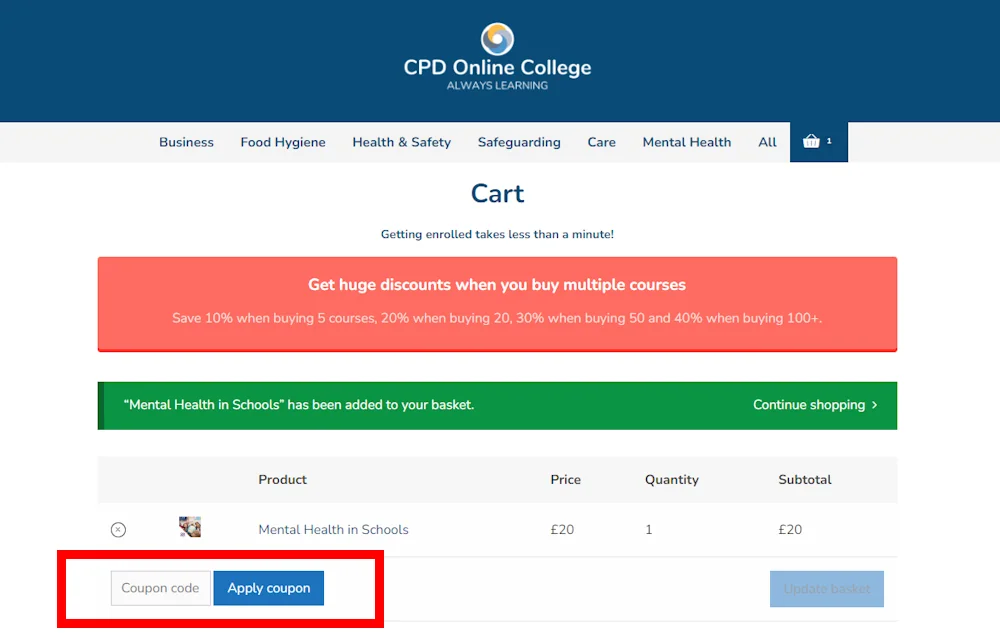Focus the Coupon code input field
Viewport: 1000px width, 634px height.
point(161,588)
